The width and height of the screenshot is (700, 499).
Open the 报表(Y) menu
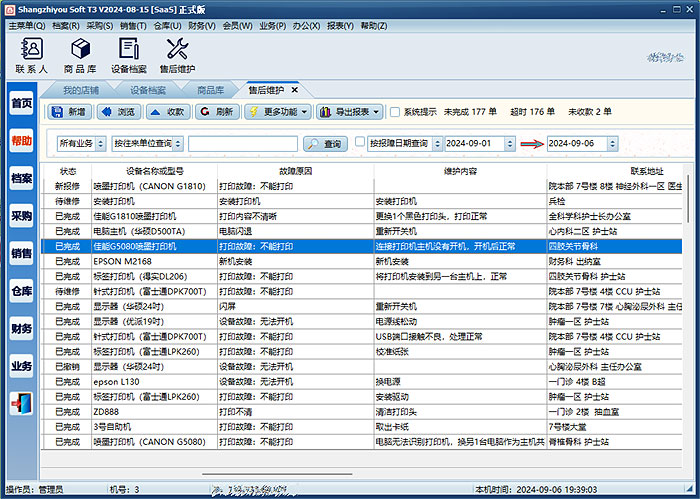[x=340, y=26]
